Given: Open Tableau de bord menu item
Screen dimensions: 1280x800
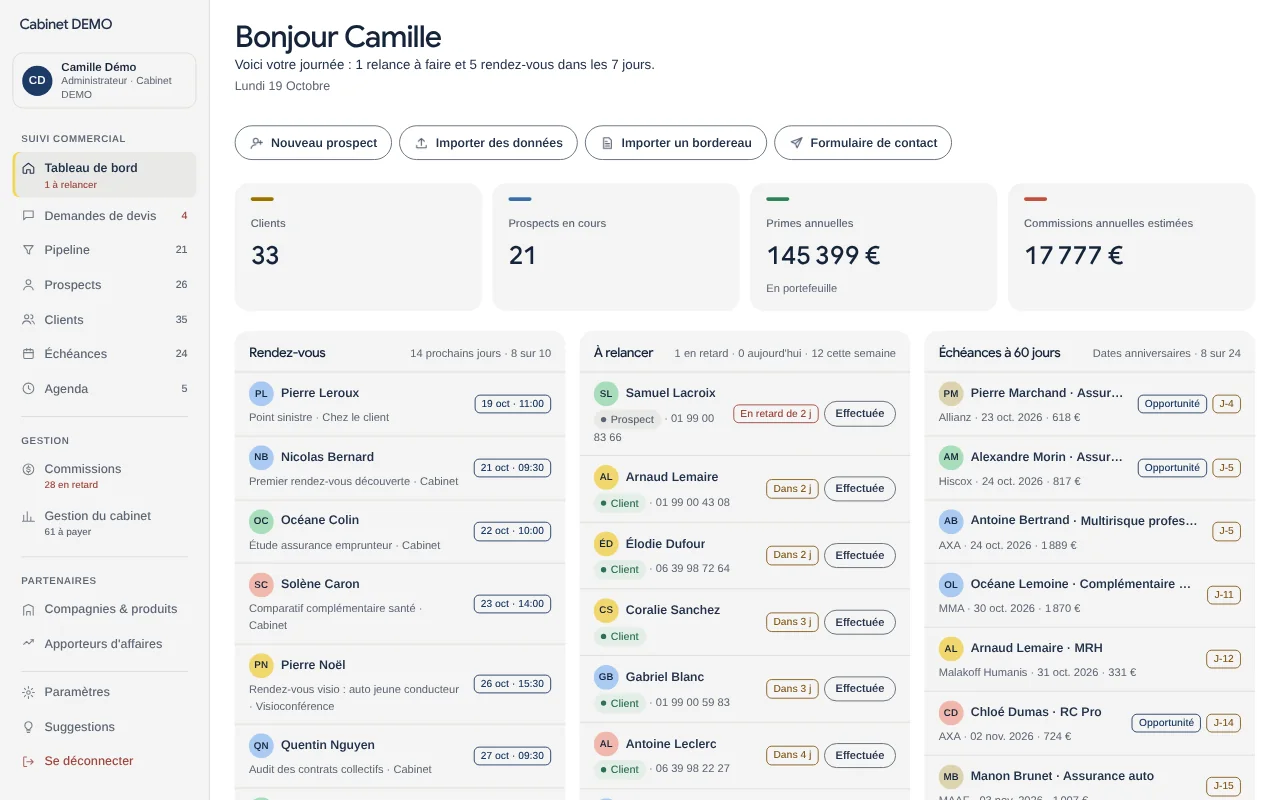Looking at the screenshot, I should click(104, 175).
